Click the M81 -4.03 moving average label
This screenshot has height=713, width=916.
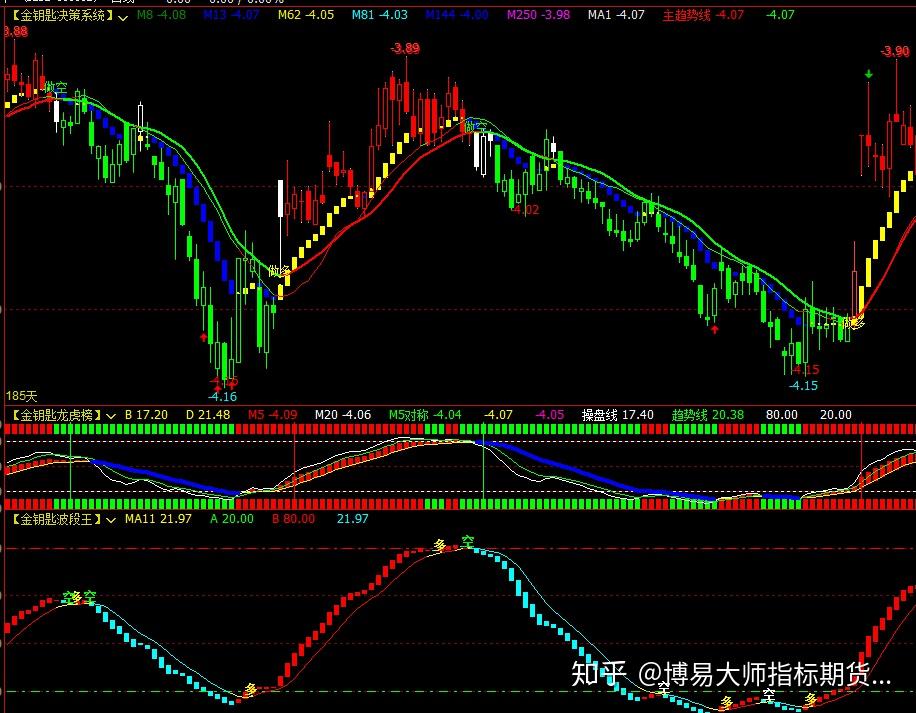pyautogui.click(x=380, y=15)
